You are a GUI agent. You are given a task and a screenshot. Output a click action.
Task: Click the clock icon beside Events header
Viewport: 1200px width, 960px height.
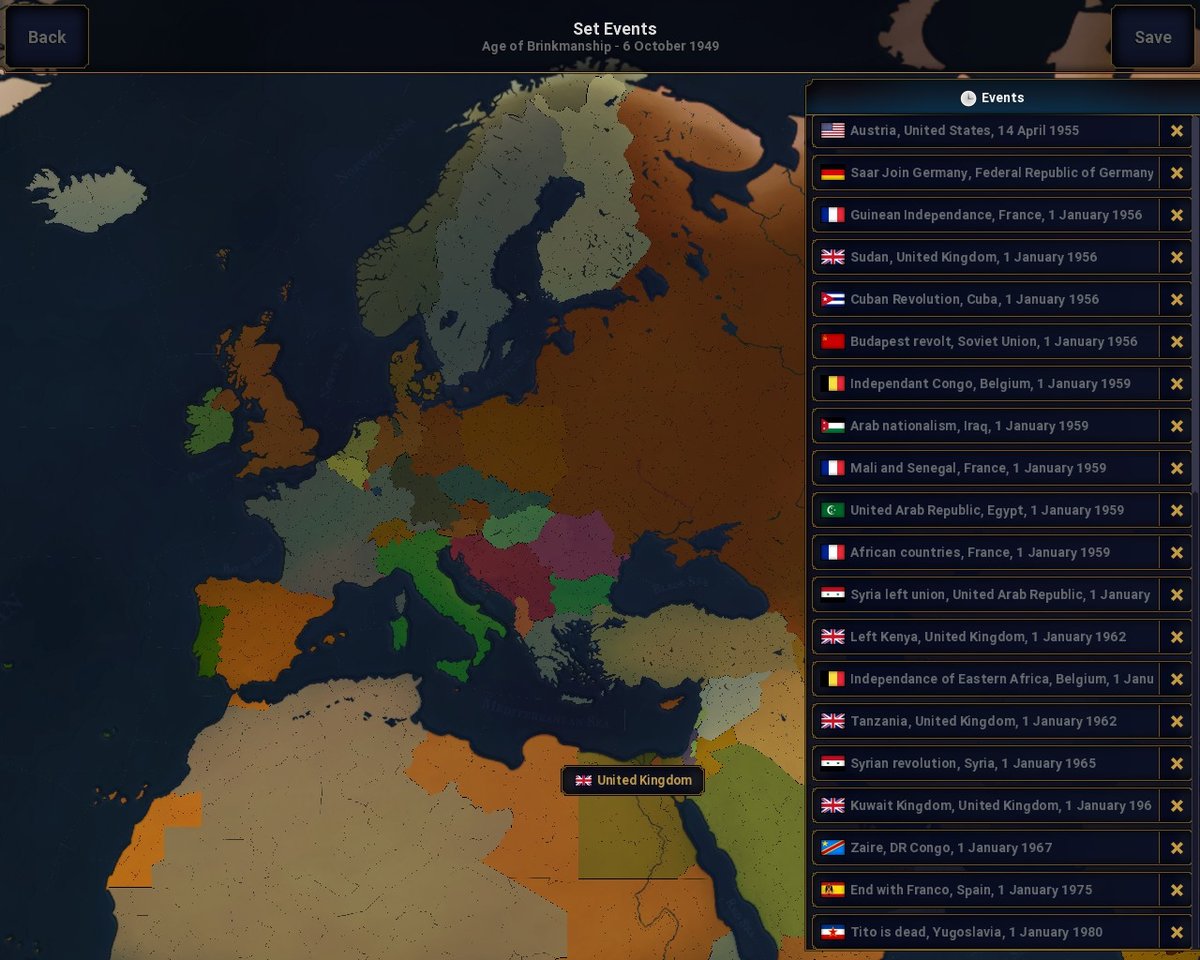pos(968,98)
